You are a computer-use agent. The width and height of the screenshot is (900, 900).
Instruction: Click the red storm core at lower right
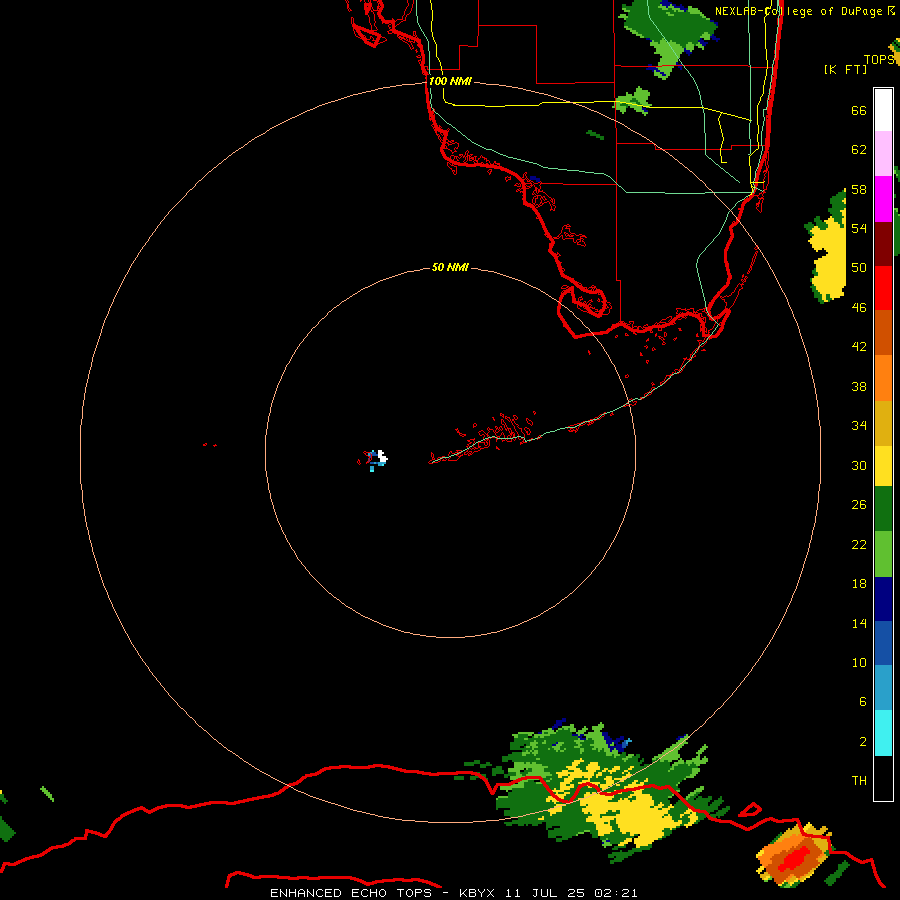click(x=795, y=859)
